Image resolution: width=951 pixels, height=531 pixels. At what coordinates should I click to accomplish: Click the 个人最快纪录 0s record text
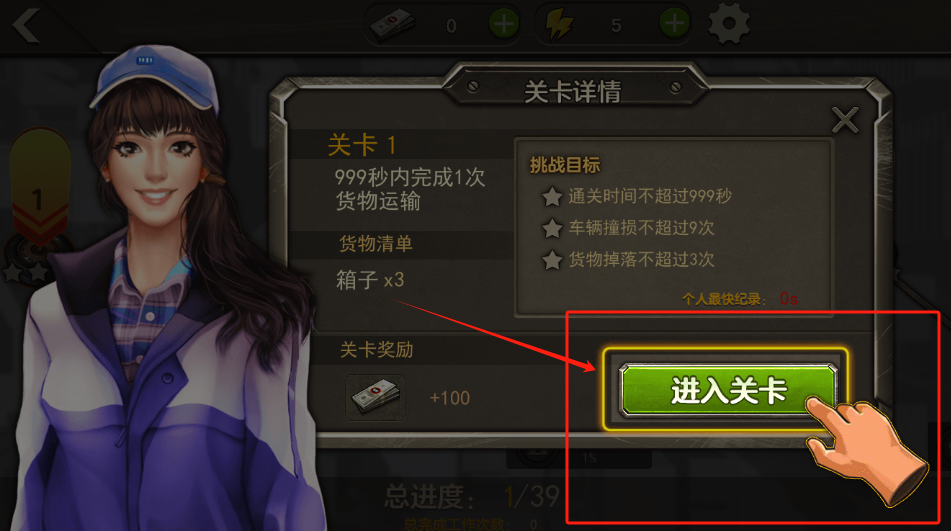tap(739, 299)
